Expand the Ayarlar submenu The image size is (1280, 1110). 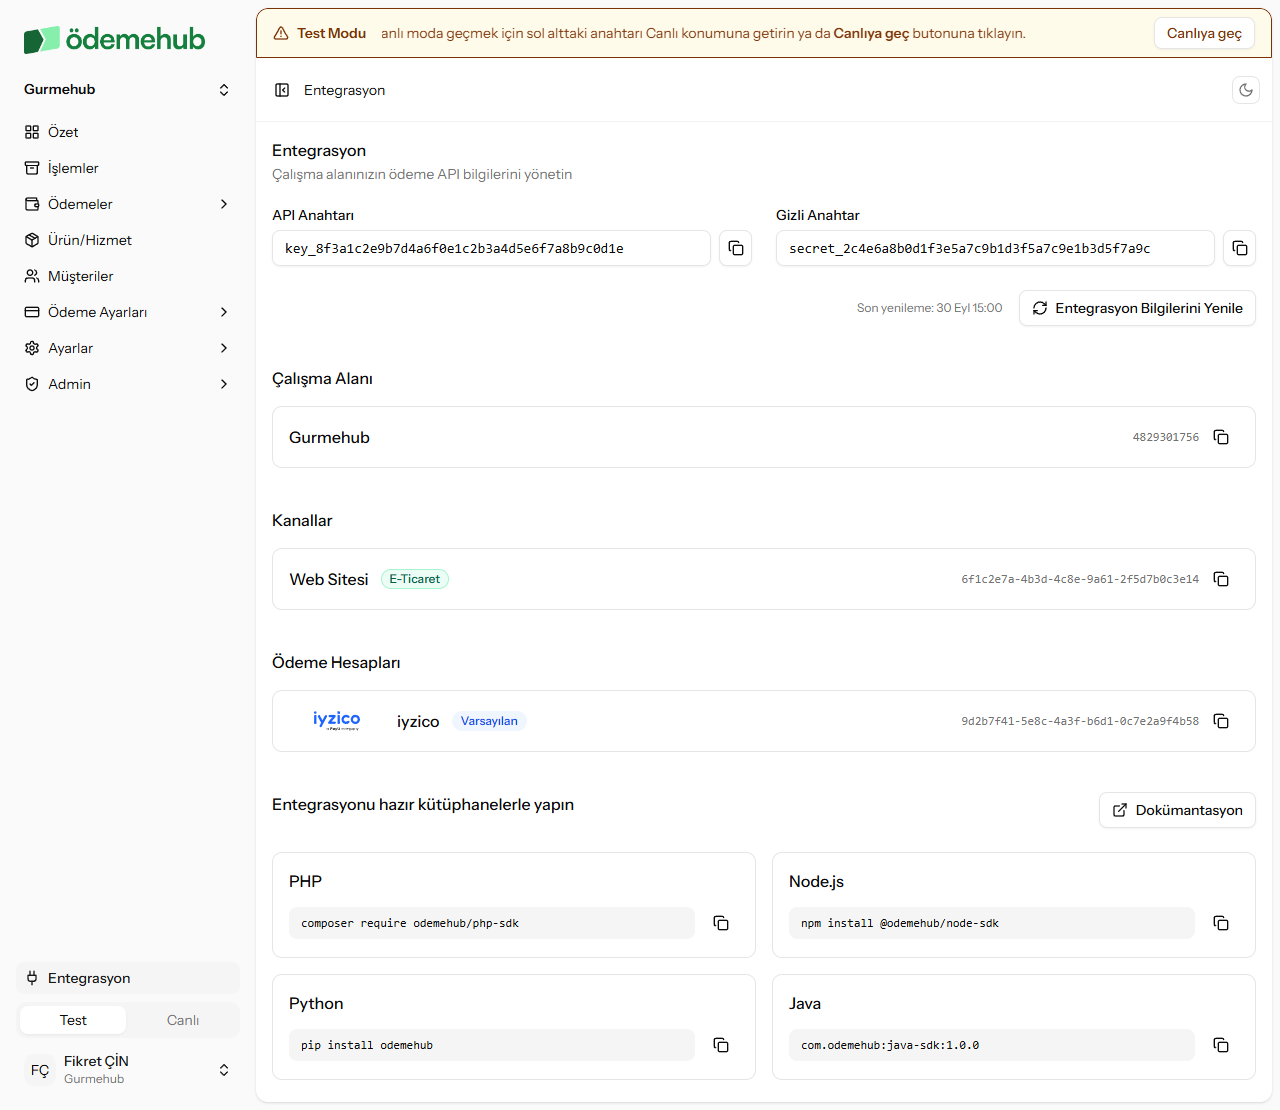pyautogui.click(x=127, y=348)
